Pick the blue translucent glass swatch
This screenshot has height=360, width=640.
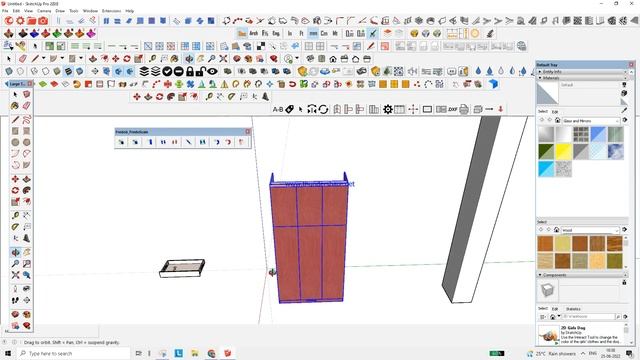[x=598, y=134]
